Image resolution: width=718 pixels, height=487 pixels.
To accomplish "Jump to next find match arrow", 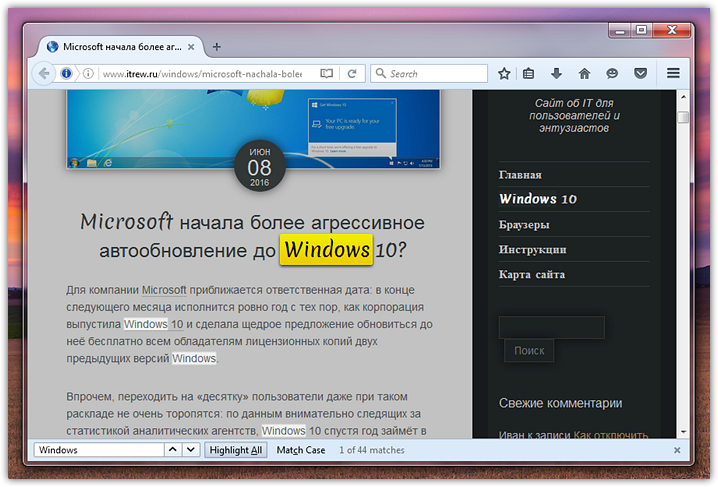I will click(191, 450).
